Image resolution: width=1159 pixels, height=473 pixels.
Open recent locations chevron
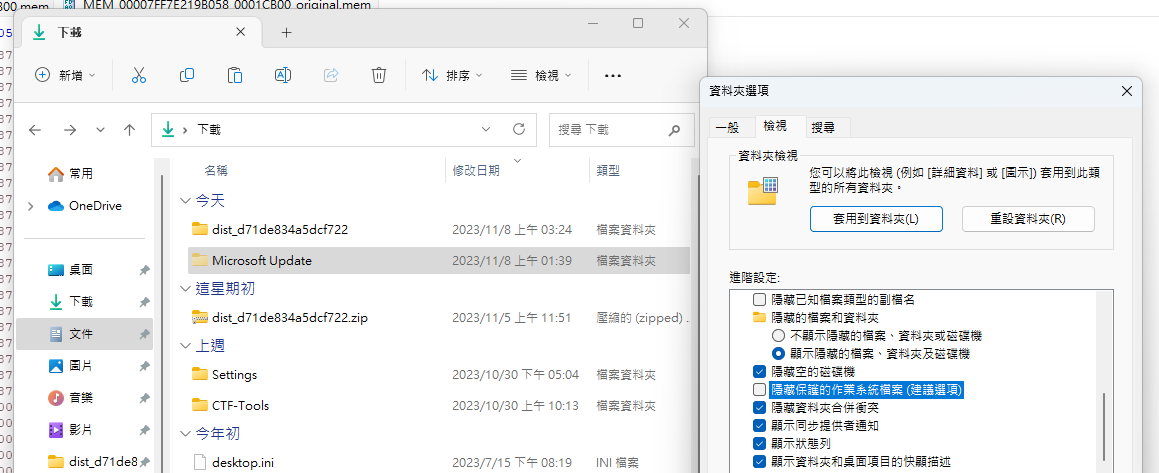[x=100, y=130]
